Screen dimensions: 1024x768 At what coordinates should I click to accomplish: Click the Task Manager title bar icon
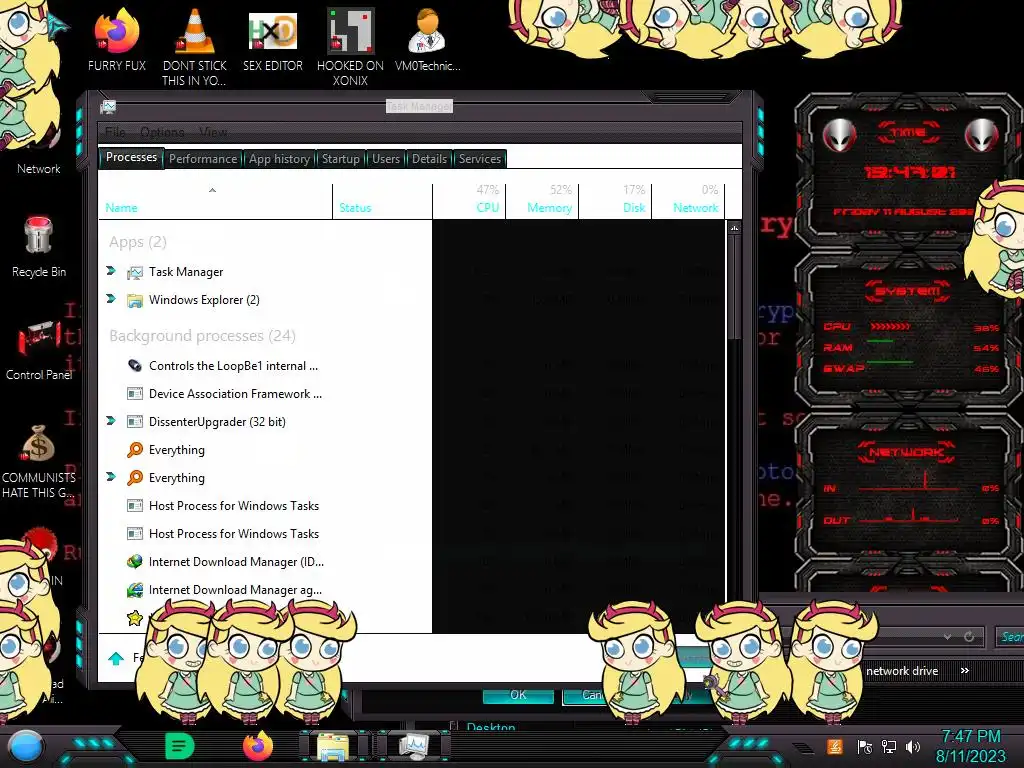tap(108, 106)
